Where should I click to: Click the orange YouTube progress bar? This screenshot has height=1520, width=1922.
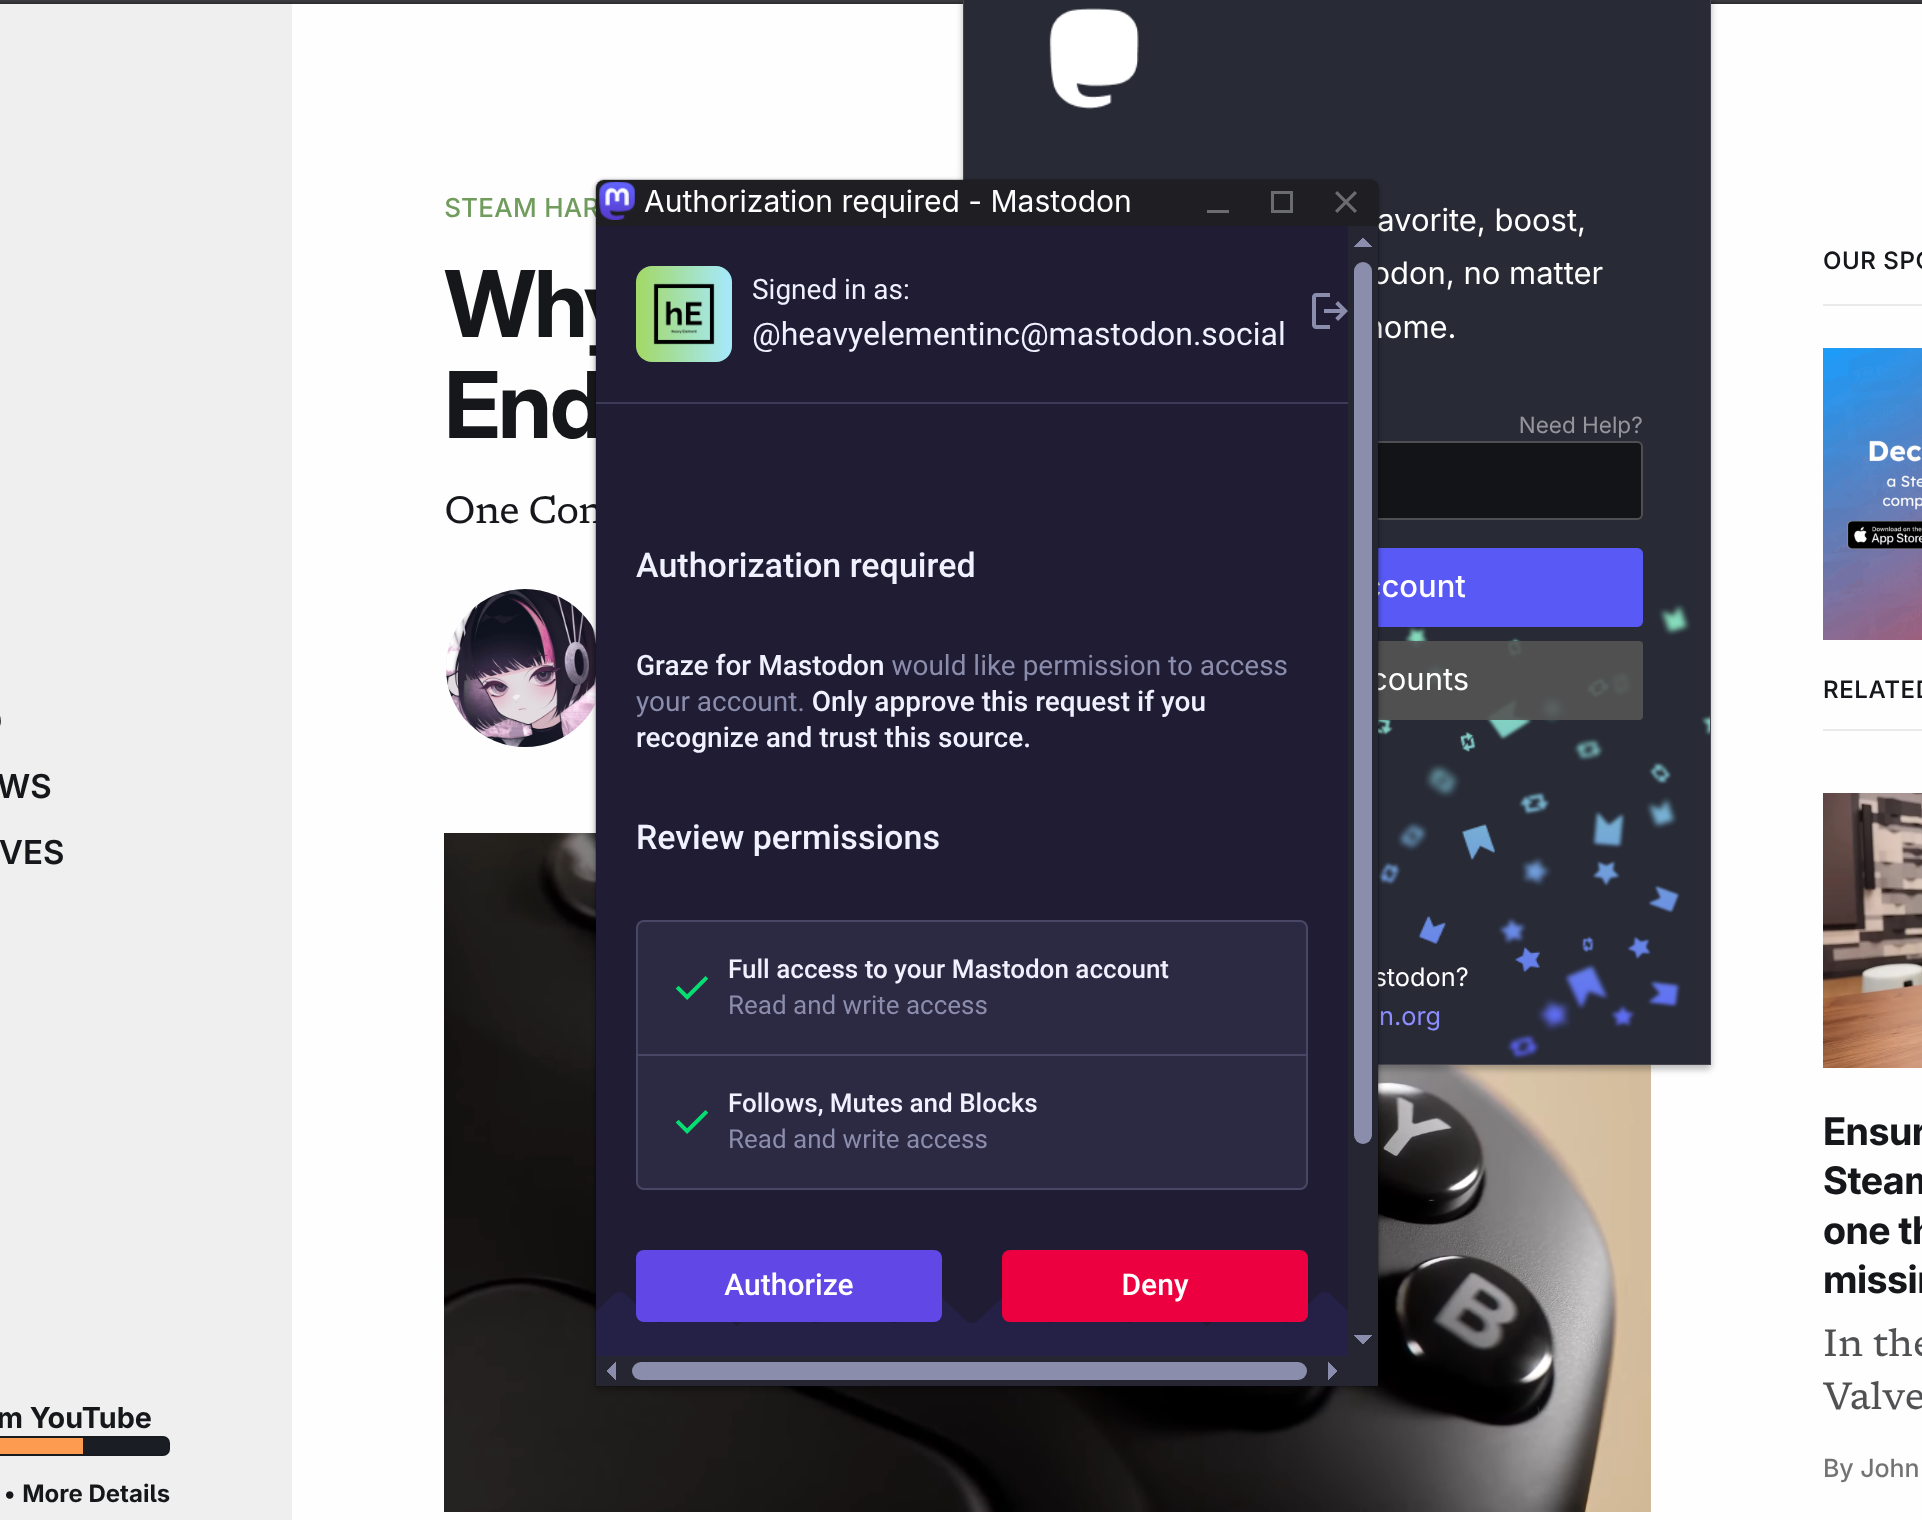point(42,1446)
